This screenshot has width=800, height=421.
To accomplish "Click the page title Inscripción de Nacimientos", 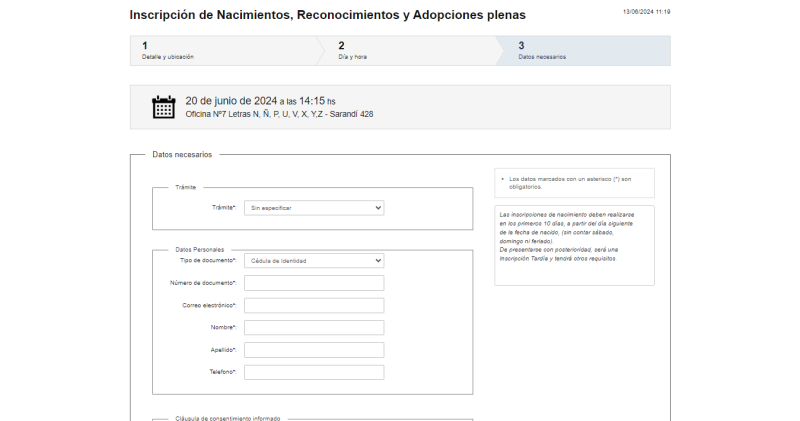I will click(x=327, y=15).
